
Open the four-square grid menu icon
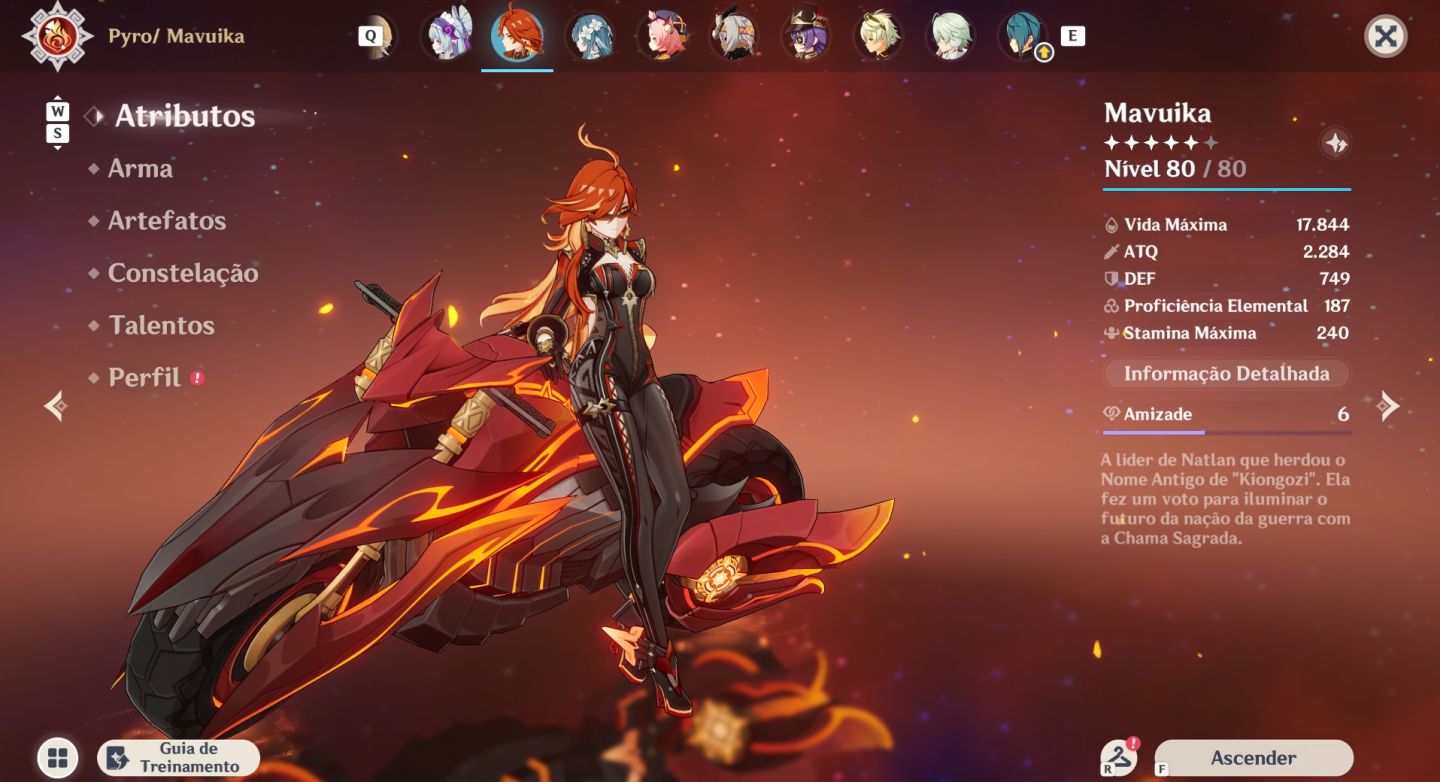click(x=58, y=758)
